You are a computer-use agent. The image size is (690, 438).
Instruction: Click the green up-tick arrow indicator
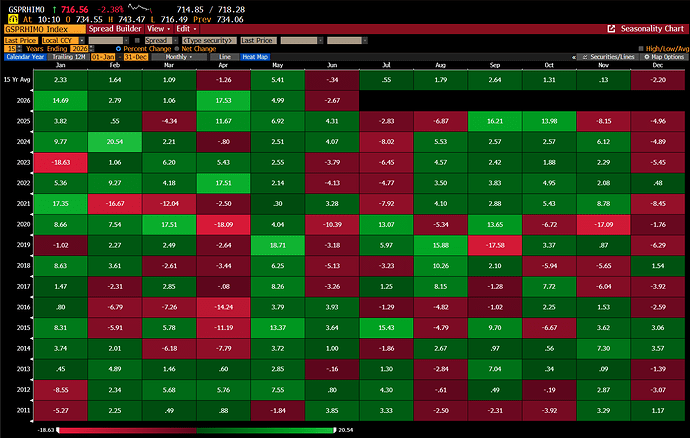tap(55, 9)
